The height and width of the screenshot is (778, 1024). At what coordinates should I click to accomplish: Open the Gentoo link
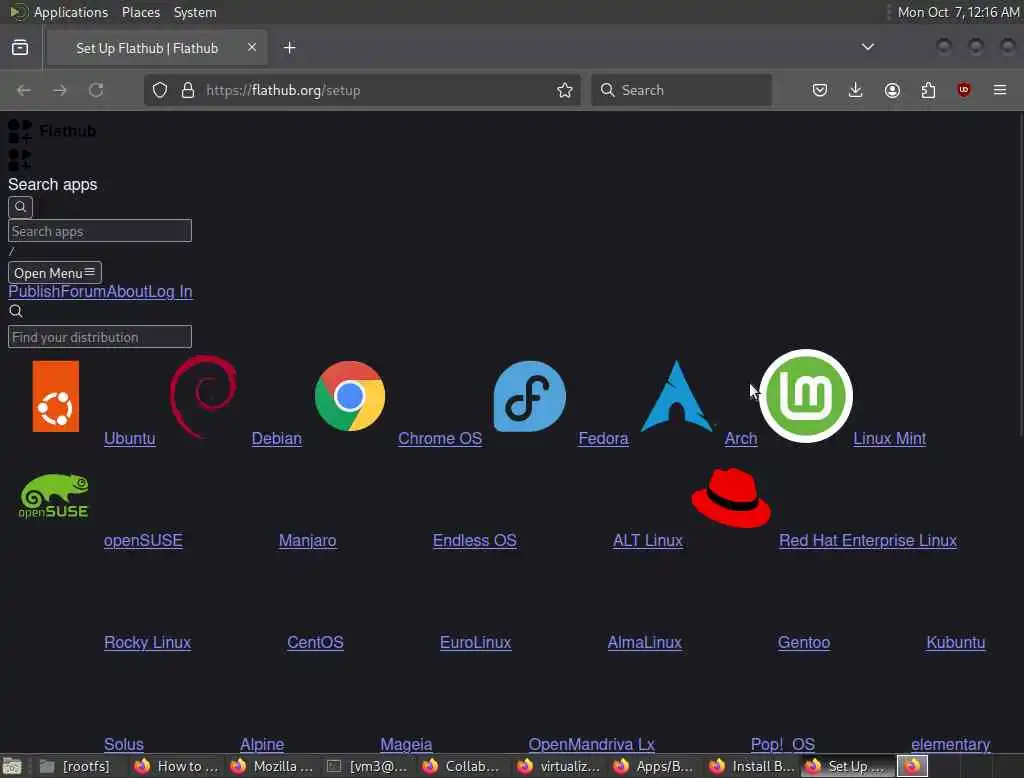pyautogui.click(x=804, y=642)
